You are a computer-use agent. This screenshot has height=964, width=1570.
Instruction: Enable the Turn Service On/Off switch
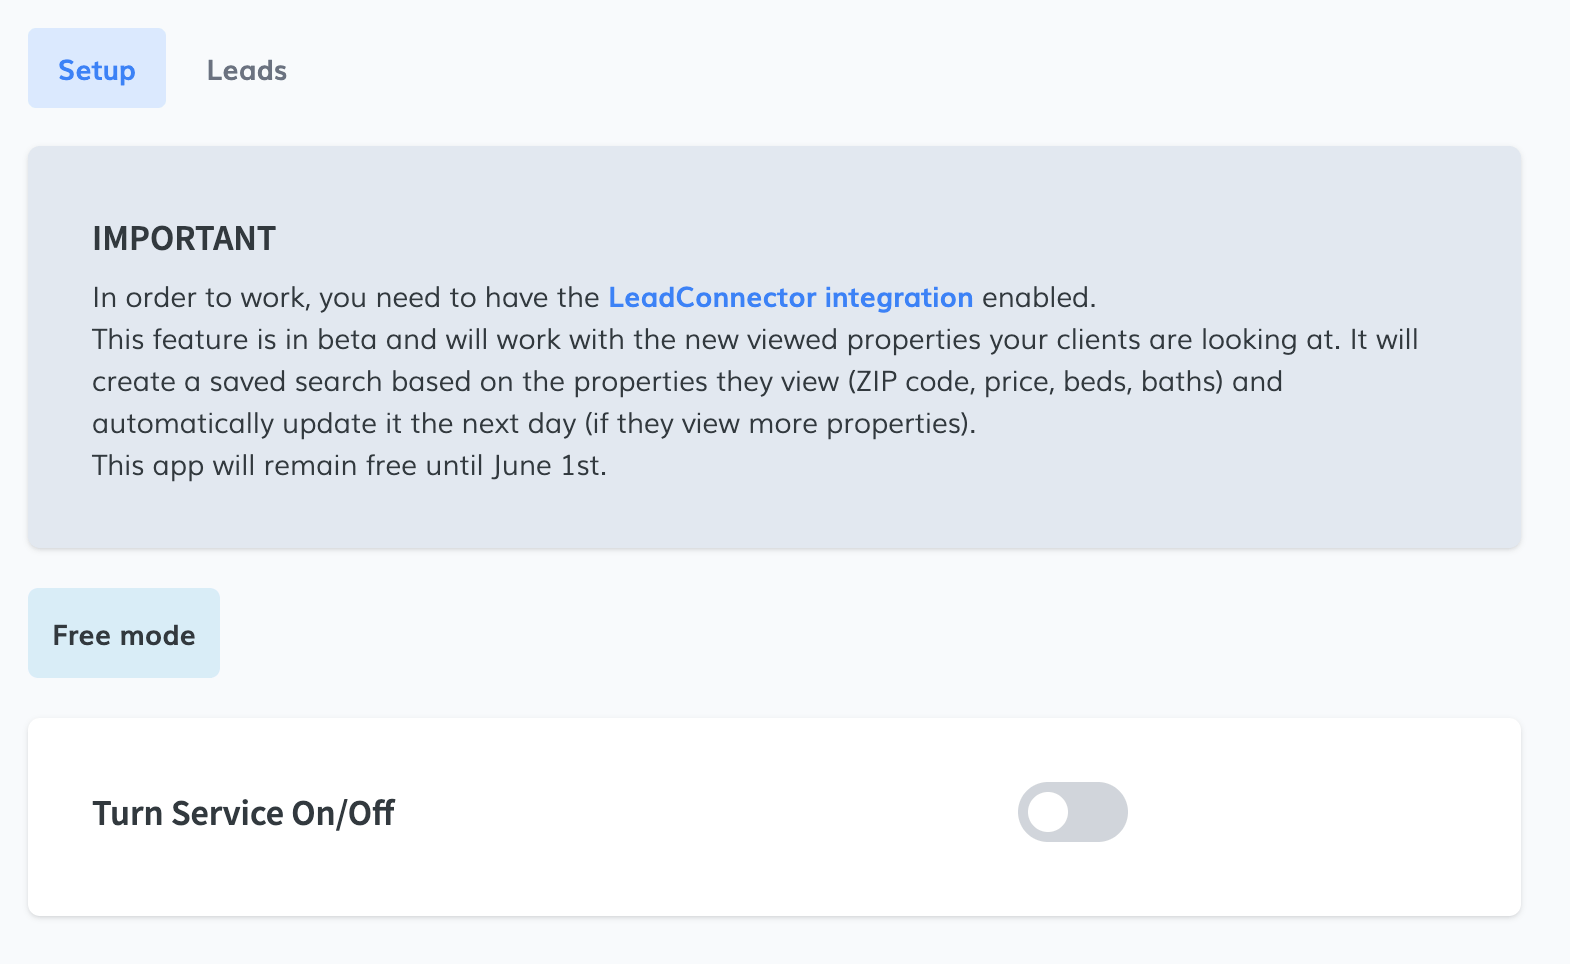pyautogui.click(x=1072, y=812)
